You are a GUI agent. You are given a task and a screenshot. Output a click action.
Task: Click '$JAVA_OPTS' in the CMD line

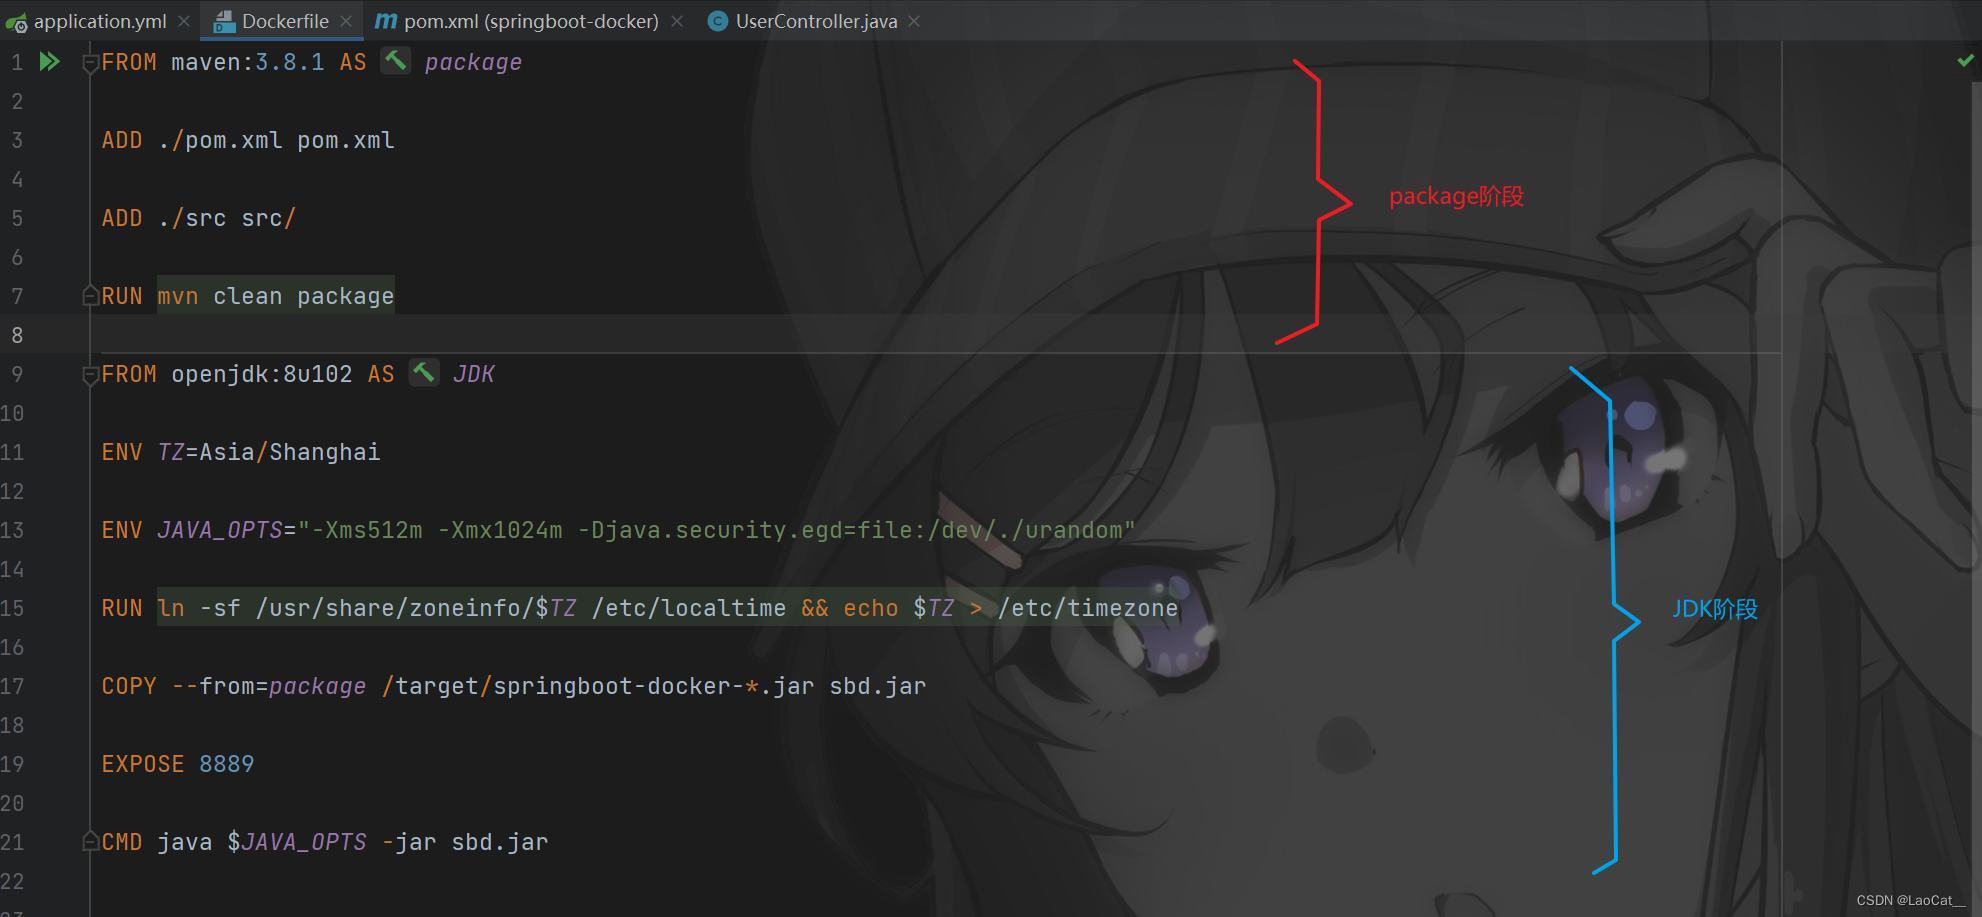click(x=297, y=842)
